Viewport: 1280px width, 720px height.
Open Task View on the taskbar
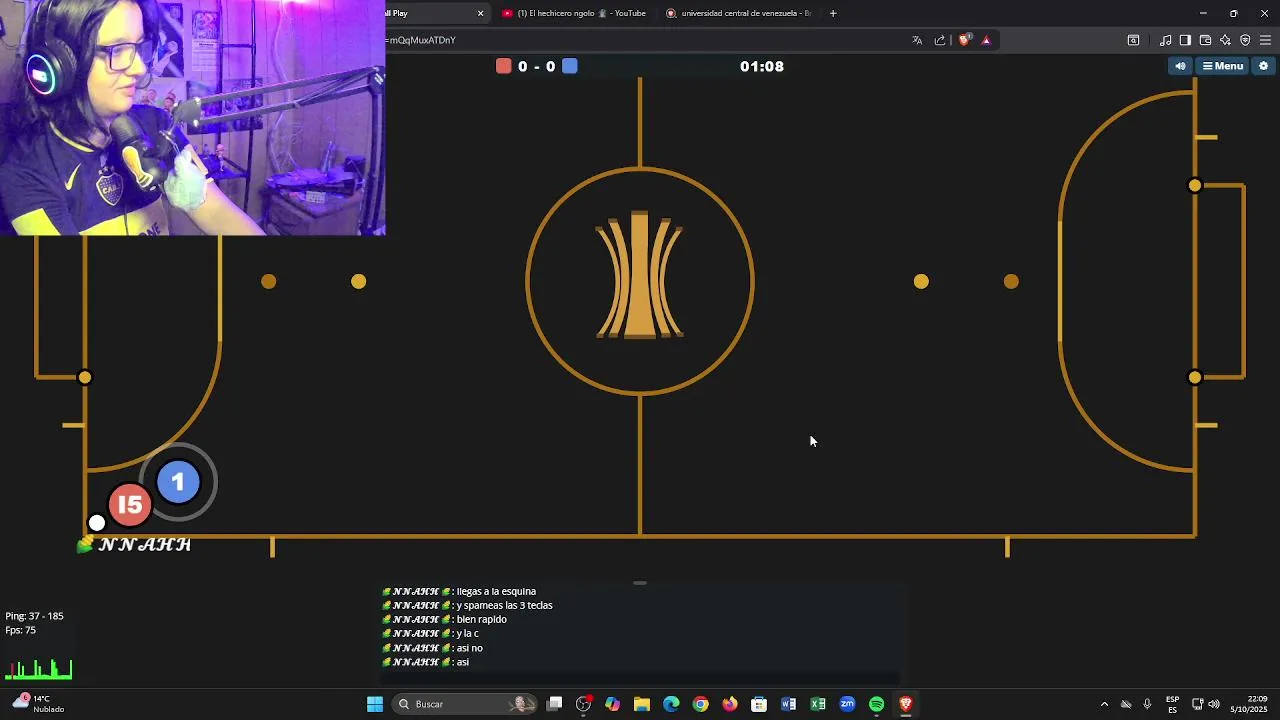555,704
